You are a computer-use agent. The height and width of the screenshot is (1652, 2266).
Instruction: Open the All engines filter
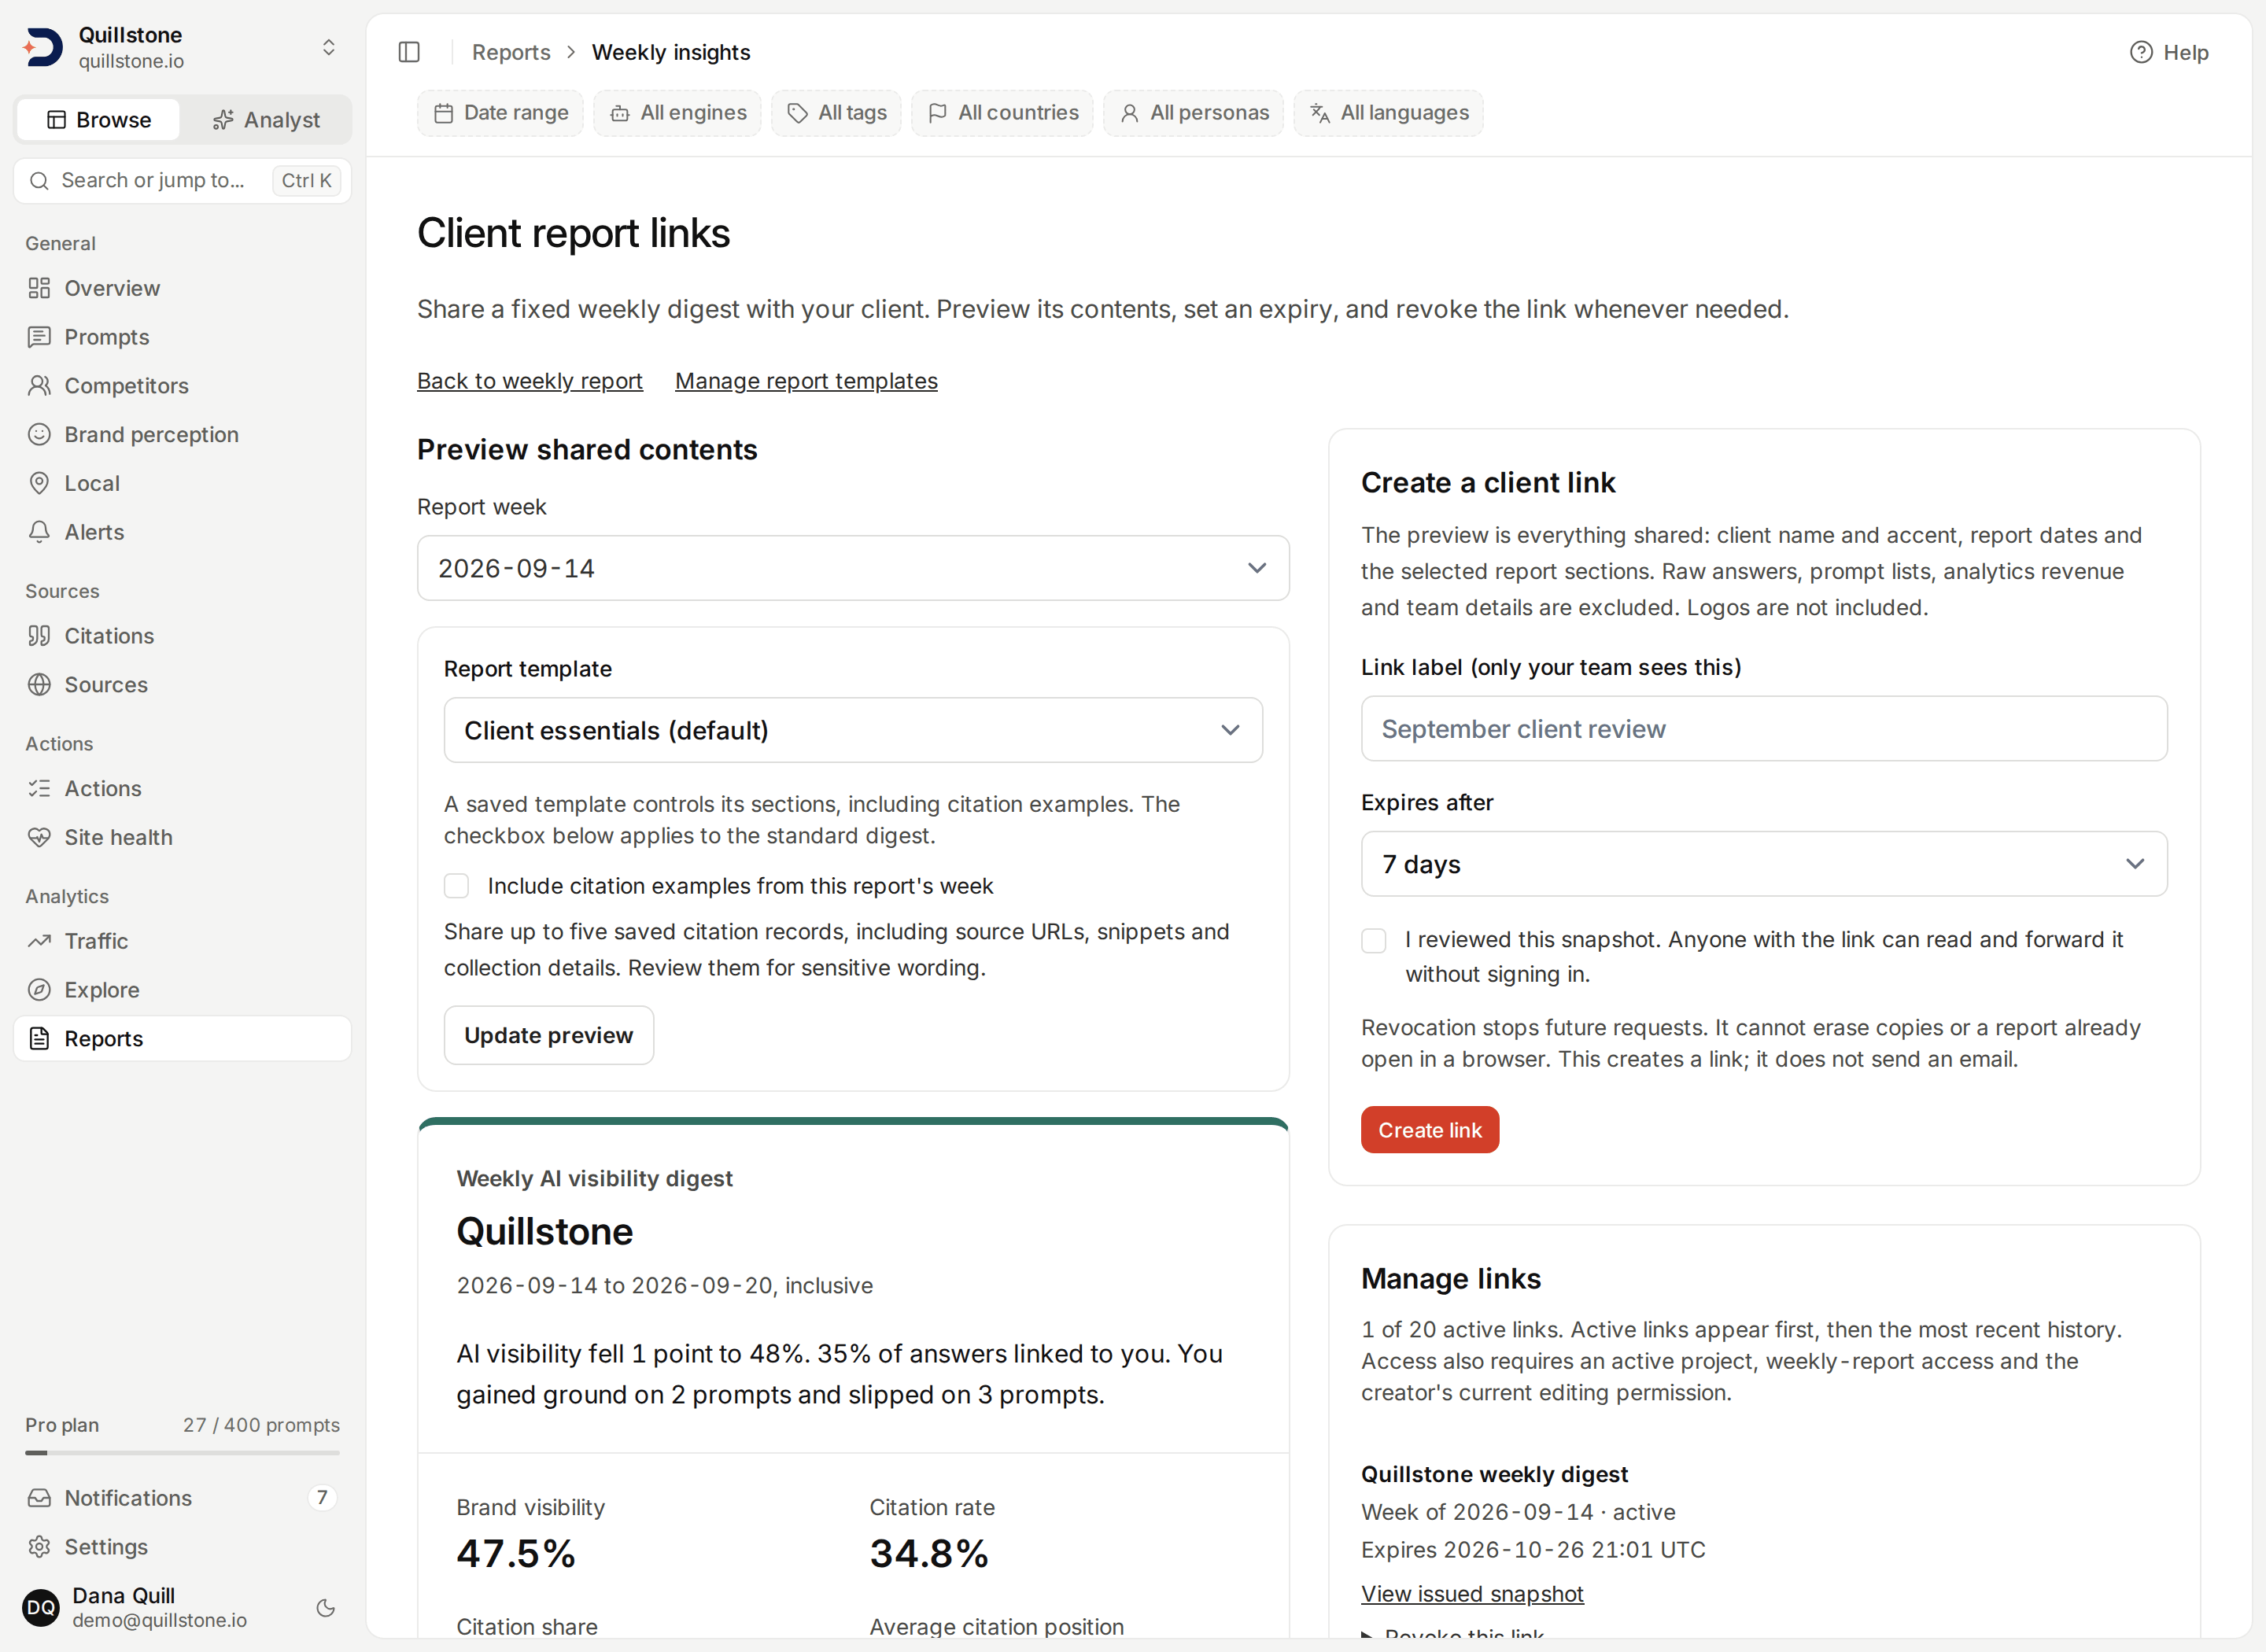pyautogui.click(x=677, y=113)
